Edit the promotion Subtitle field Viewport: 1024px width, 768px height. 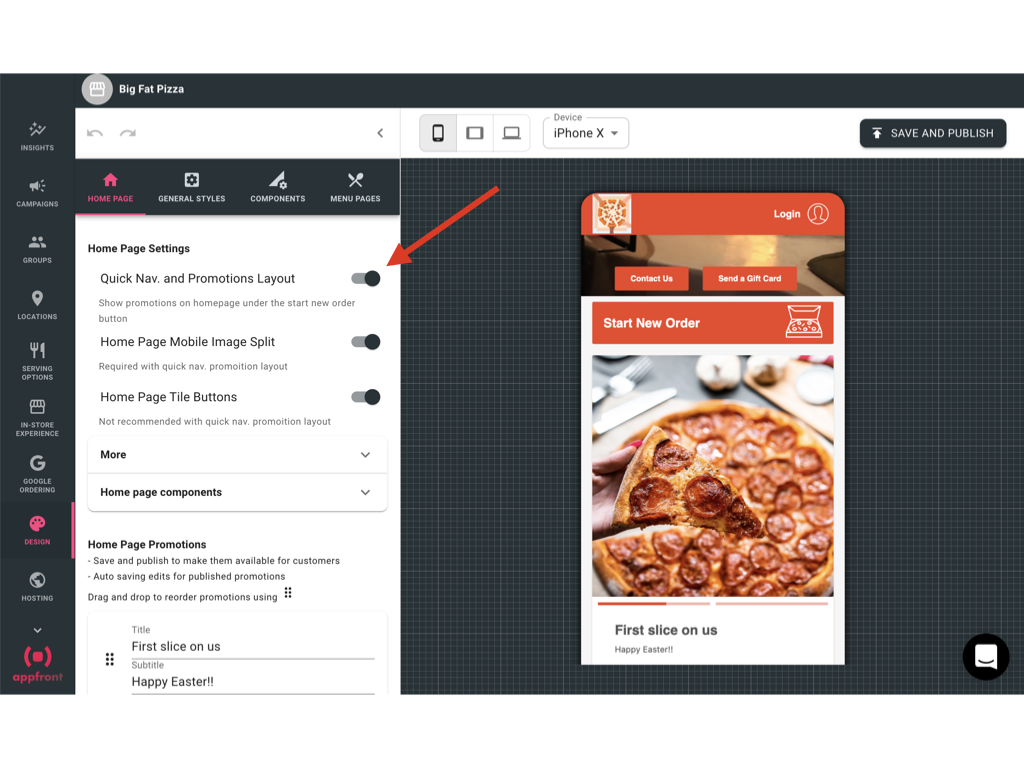click(253, 682)
